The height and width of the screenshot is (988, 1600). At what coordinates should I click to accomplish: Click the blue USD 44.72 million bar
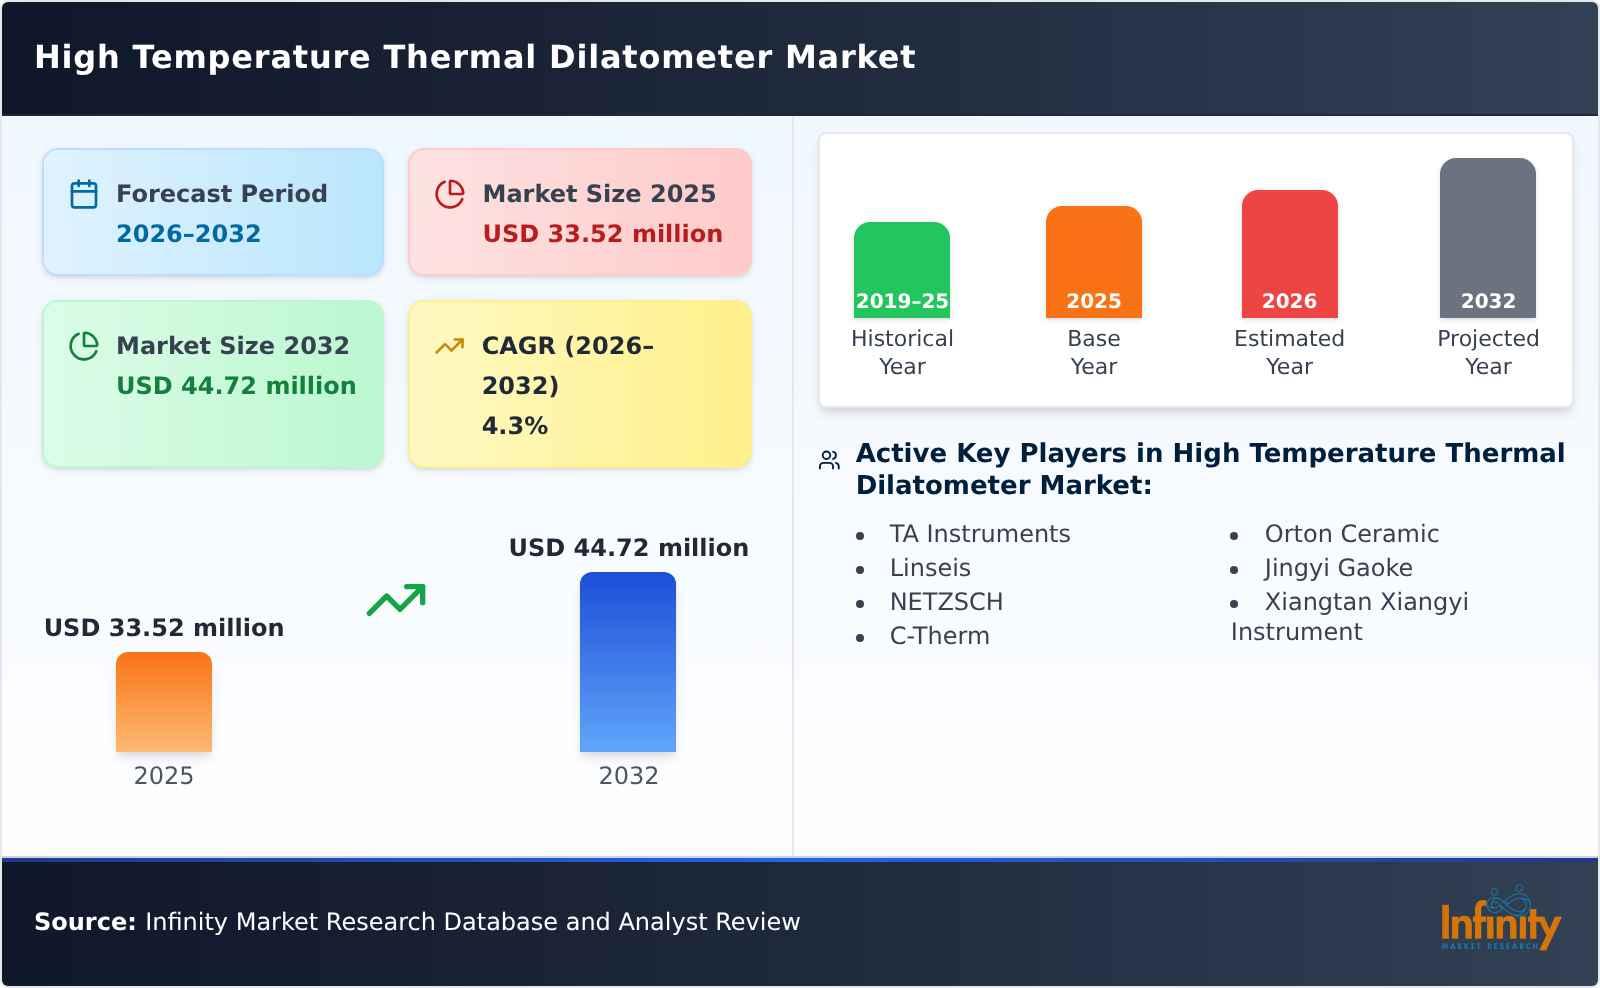[x=628, y=662]
